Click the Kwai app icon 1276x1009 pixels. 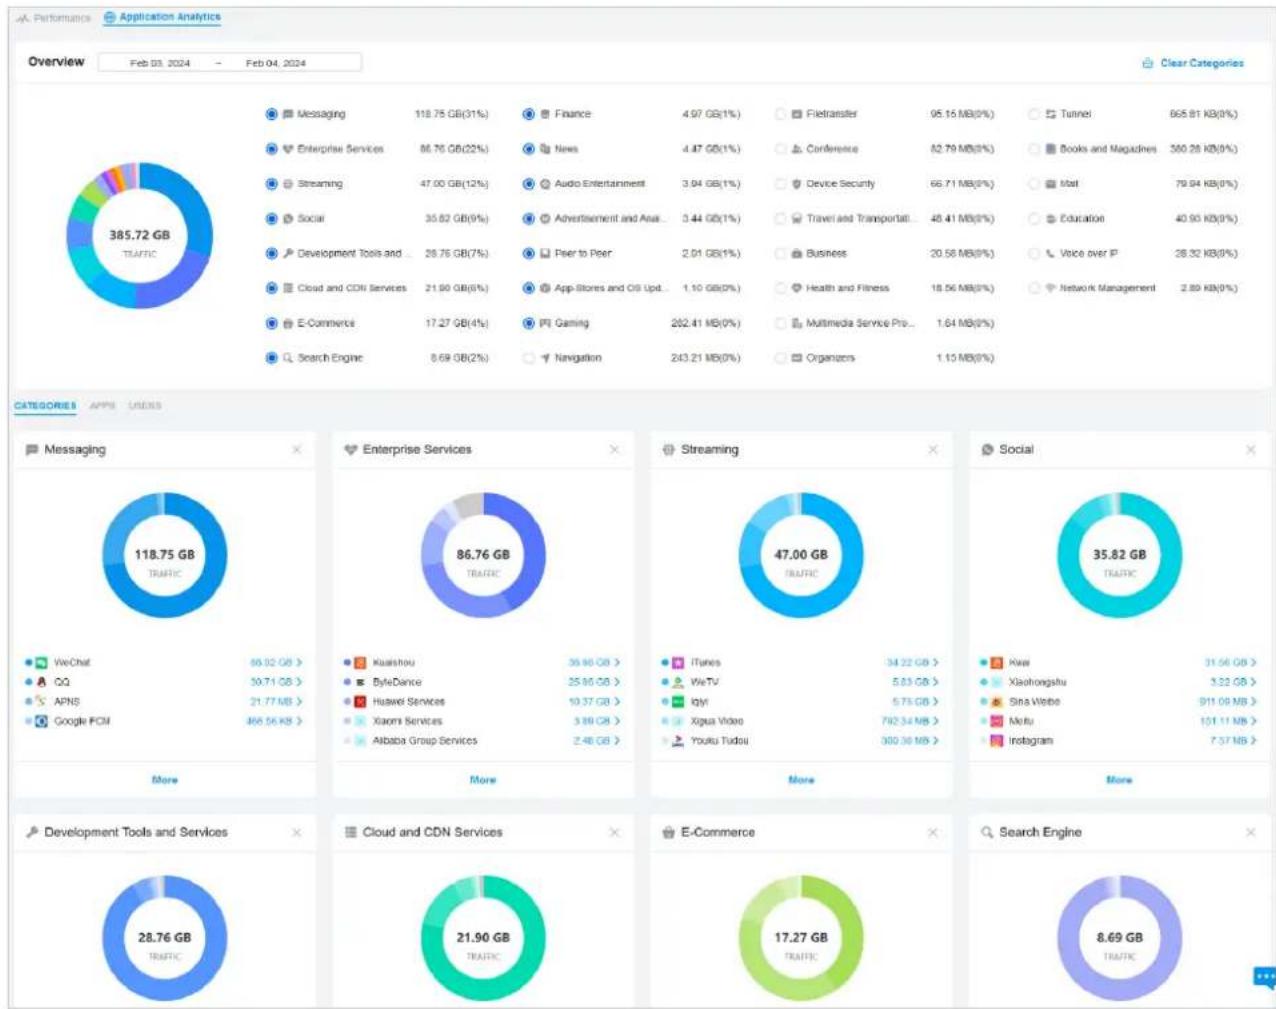tap(996, 663)
